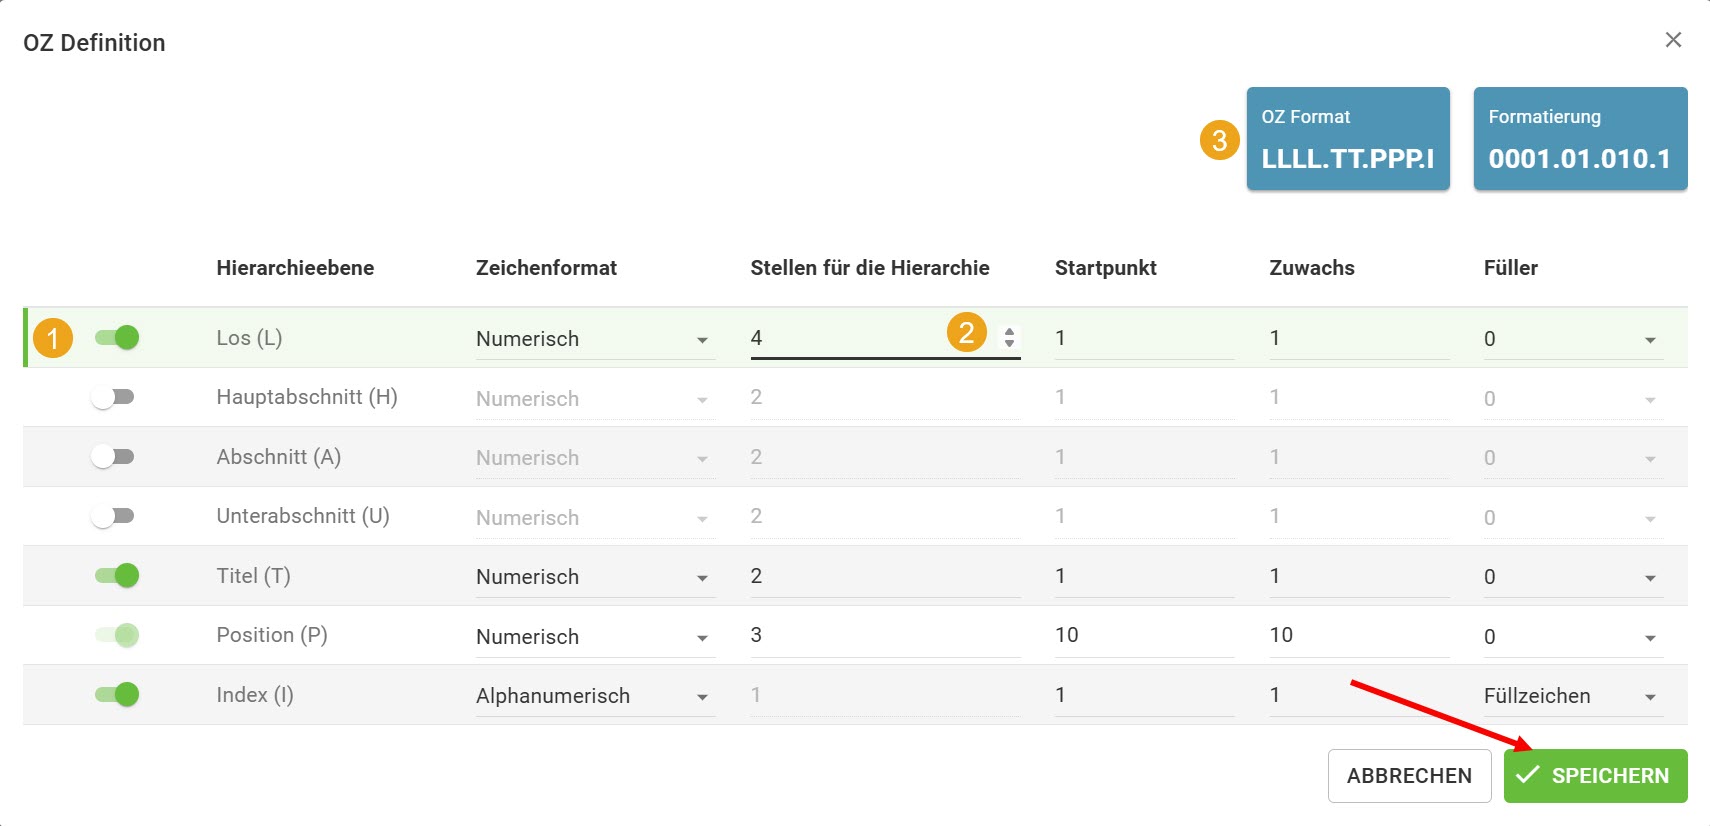Click the Formatierung 0001.01.010.1 tile
The width and height of the screenshot is (1710, 826).
tap(1580, 139)
